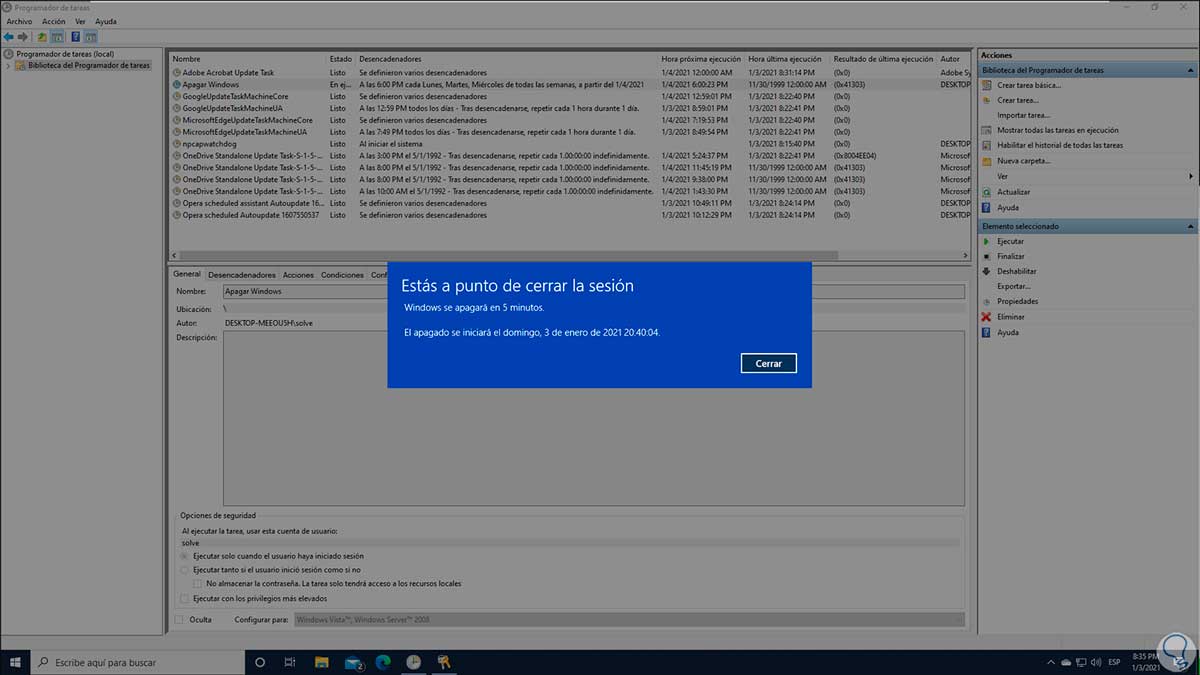1200x675 pixels.
Task: Collapse the Elemento seleccionado actions section
Action: [1190, 226]
